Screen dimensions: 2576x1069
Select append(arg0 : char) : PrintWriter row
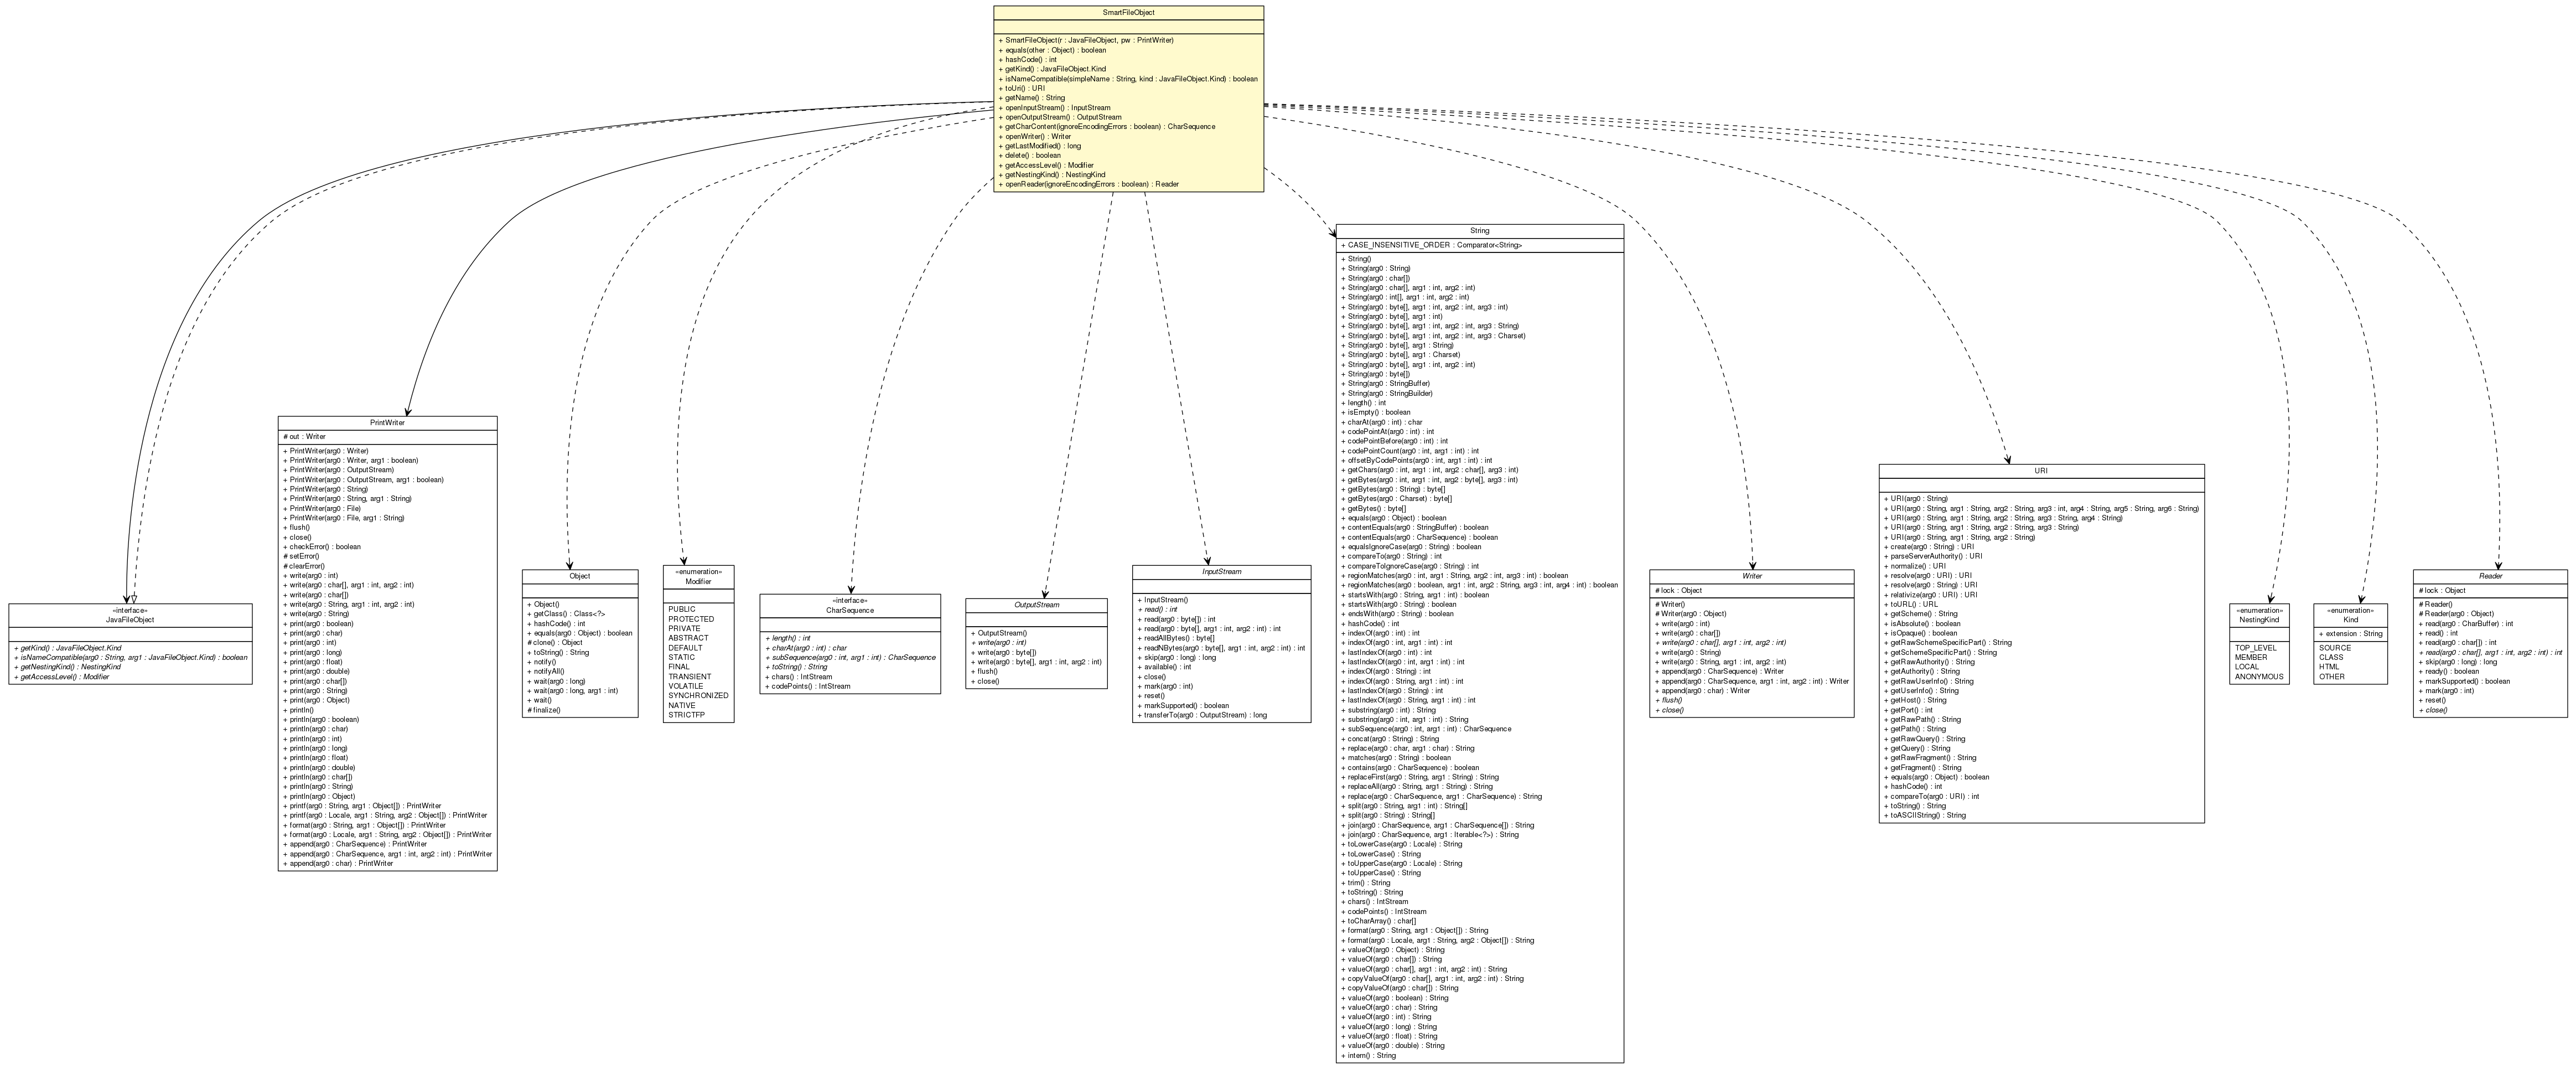338,864
